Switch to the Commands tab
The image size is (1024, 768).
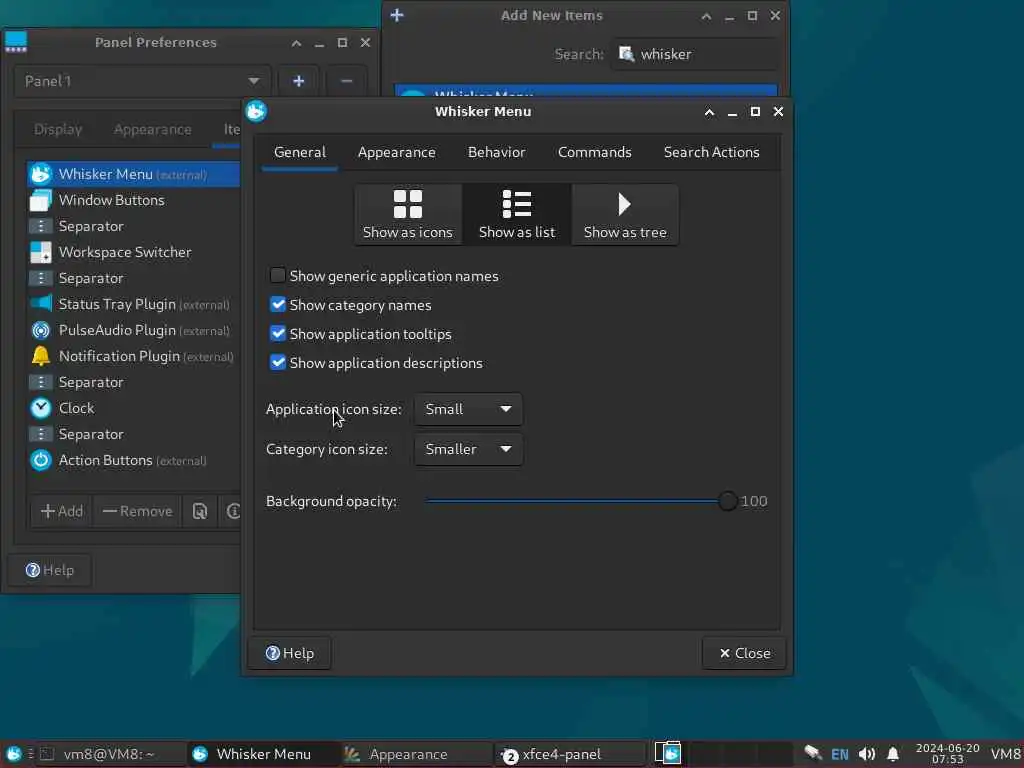[x=594, y=152]
